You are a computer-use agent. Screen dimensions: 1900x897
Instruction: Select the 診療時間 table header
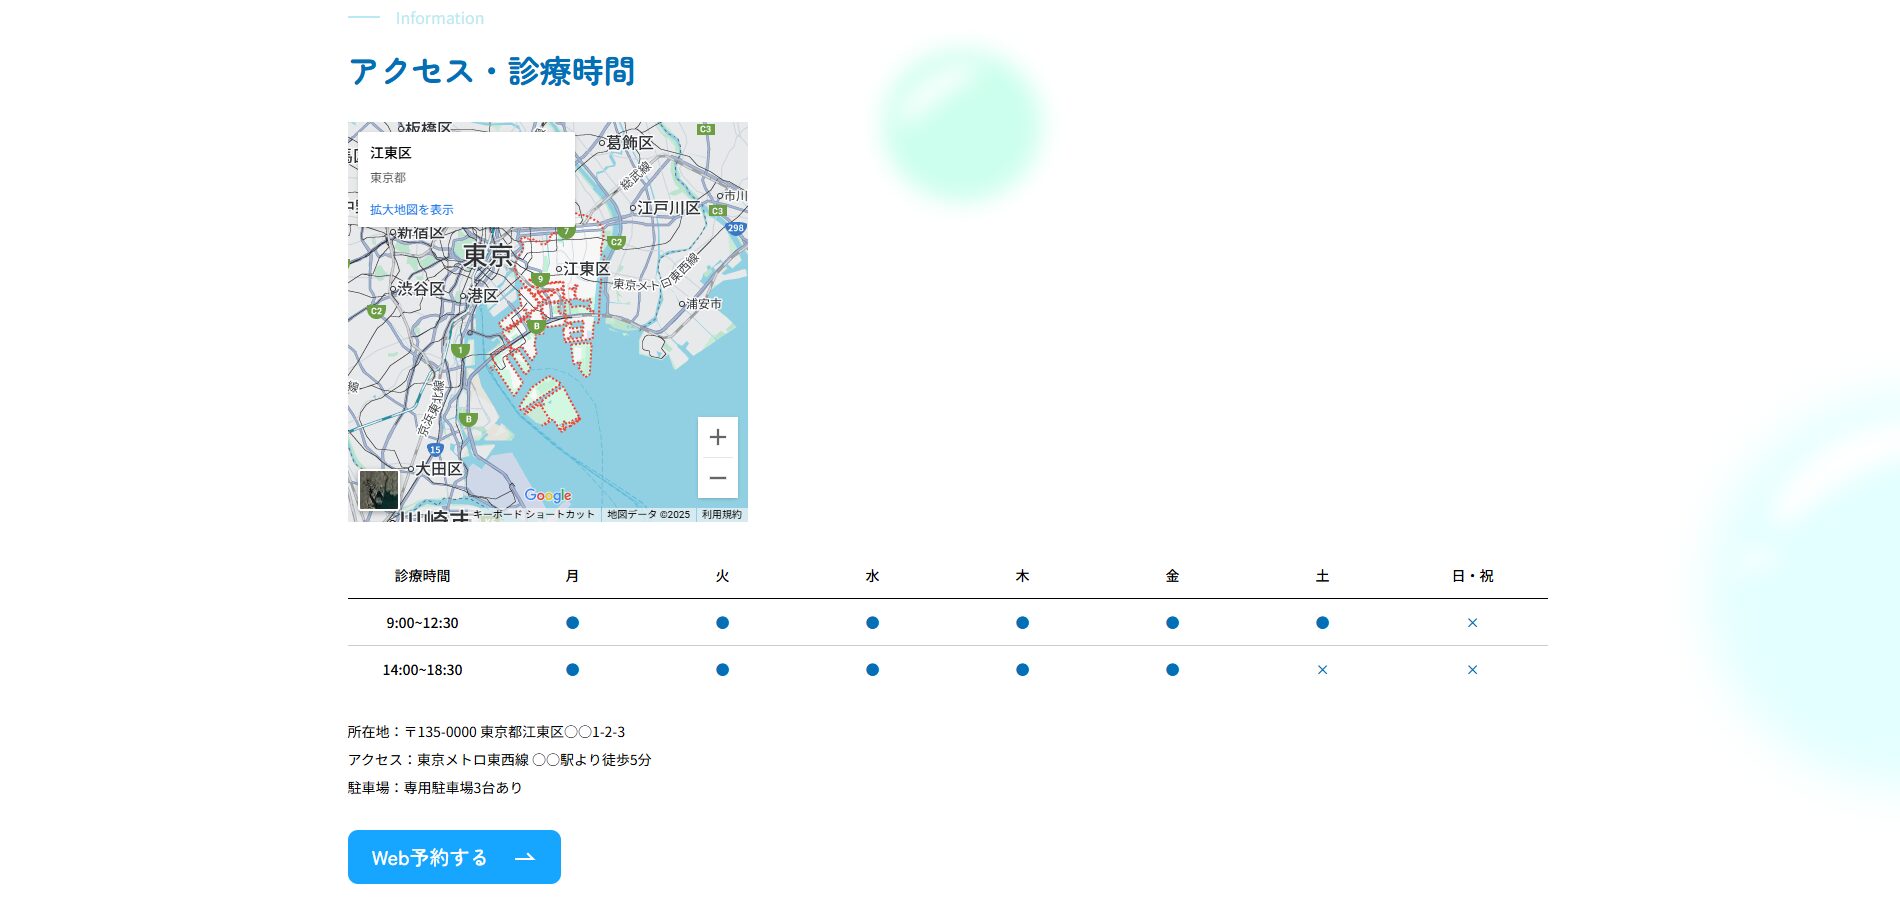(422, 576)
